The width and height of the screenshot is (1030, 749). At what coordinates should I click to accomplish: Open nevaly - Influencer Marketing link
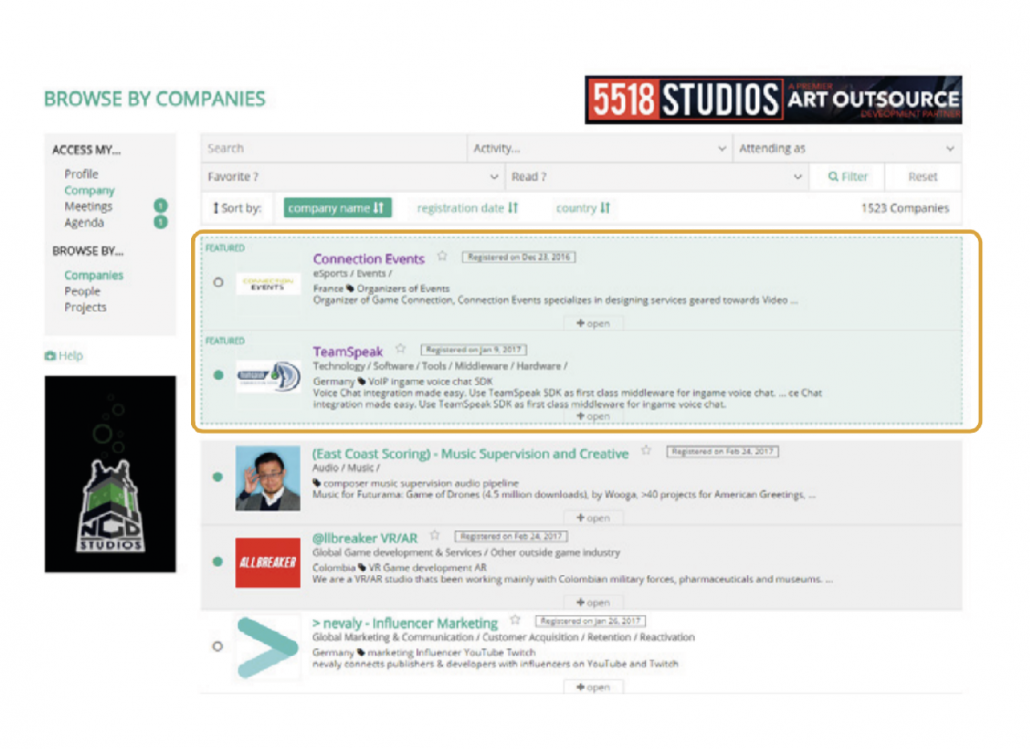point(405,623)
